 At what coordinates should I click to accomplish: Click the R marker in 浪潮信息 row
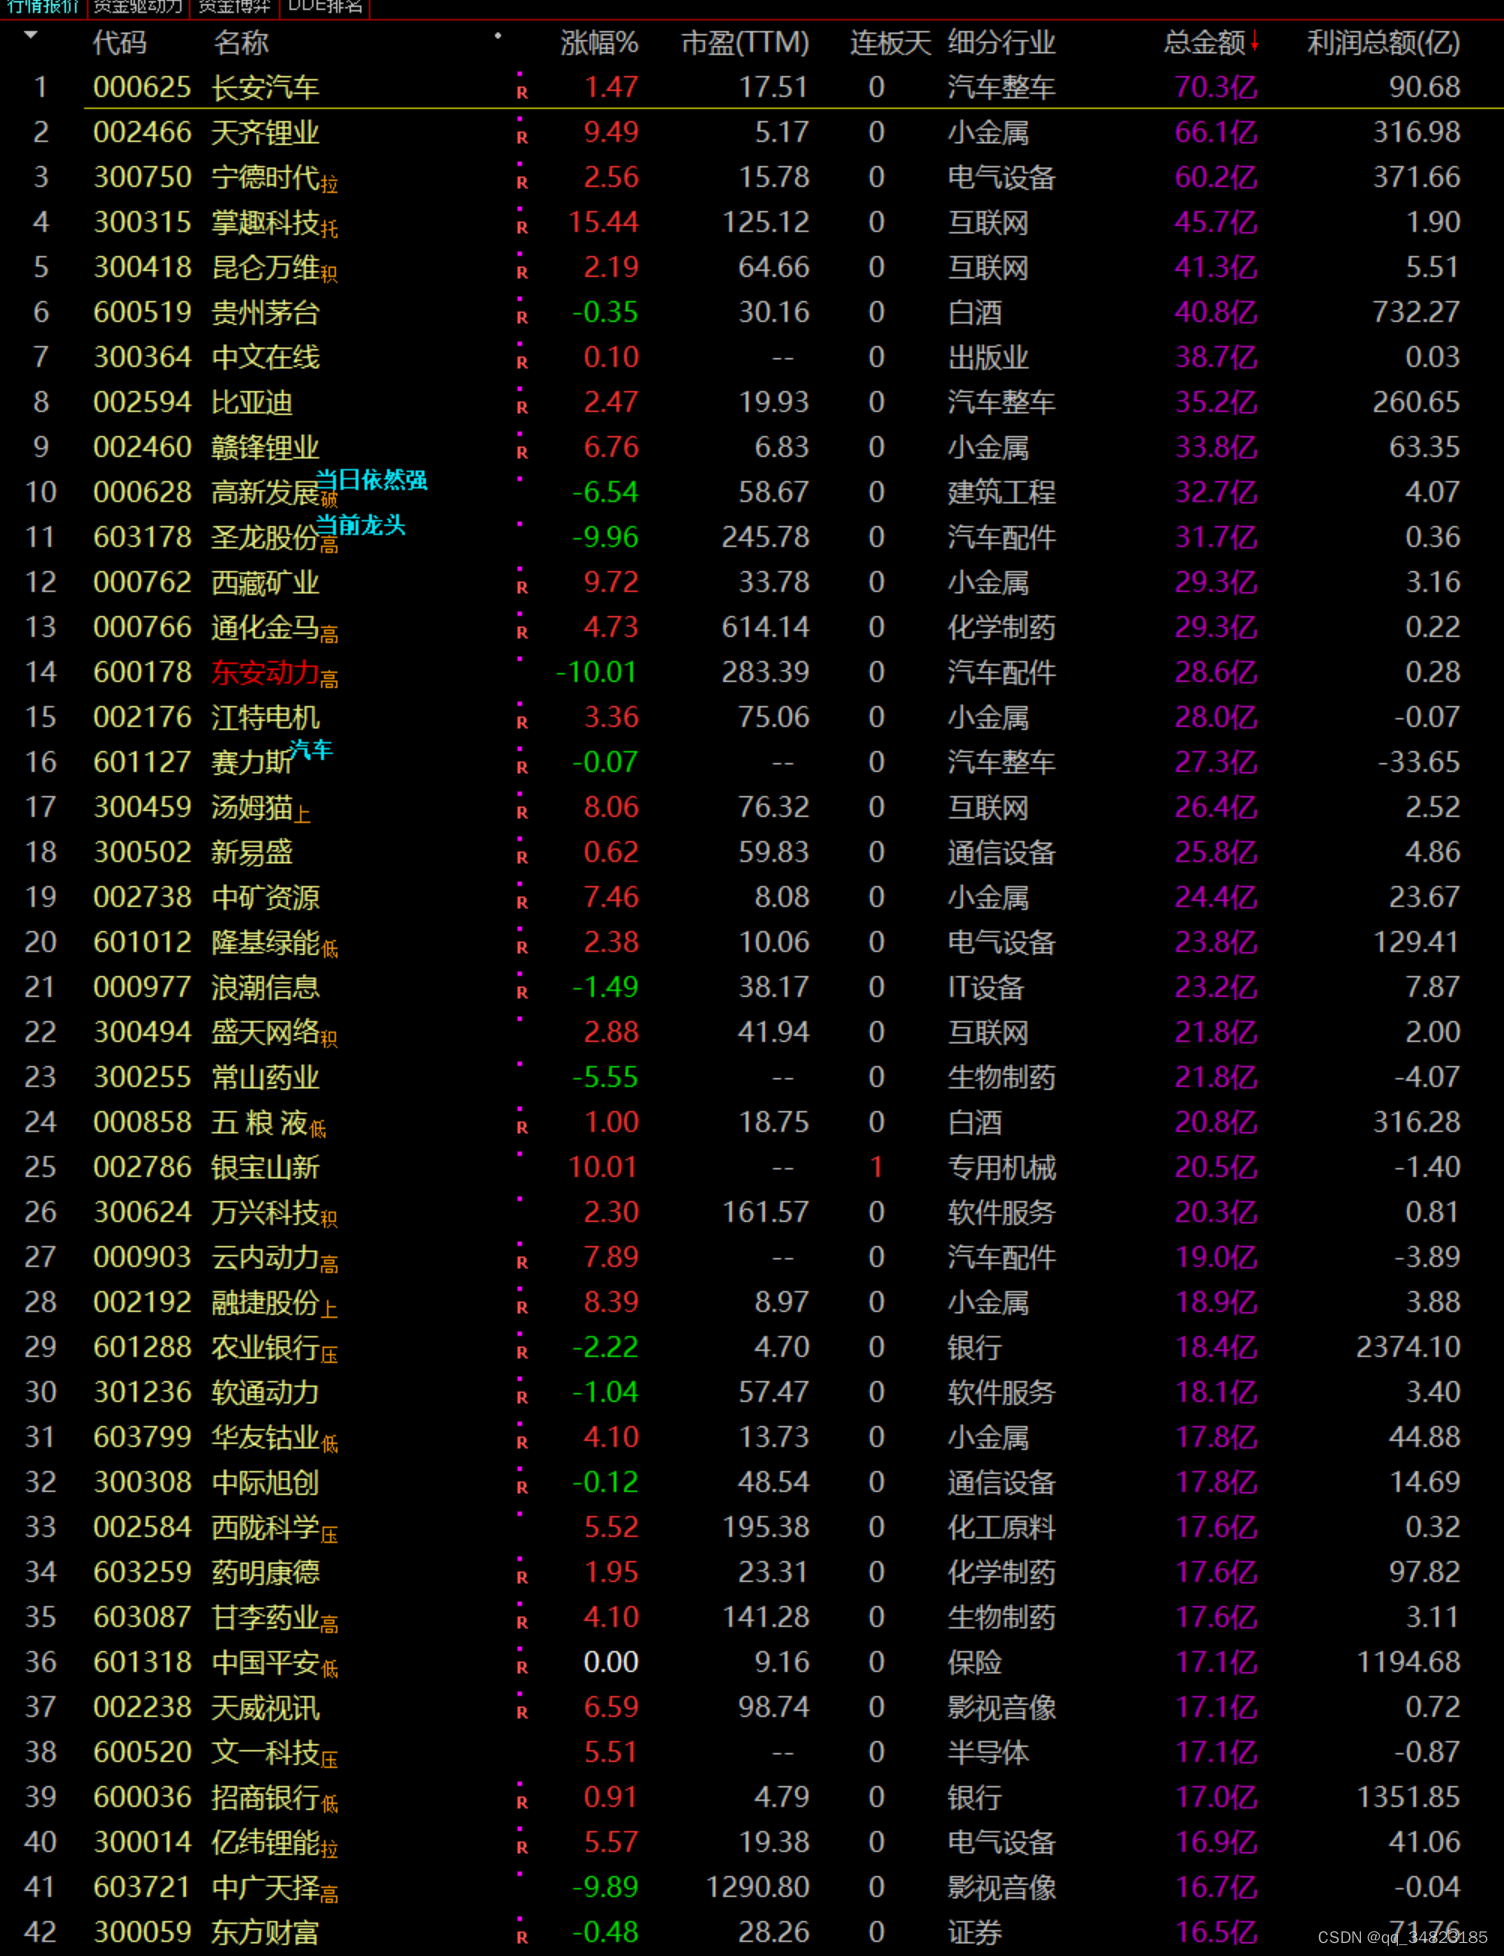[x=522, y=992]
